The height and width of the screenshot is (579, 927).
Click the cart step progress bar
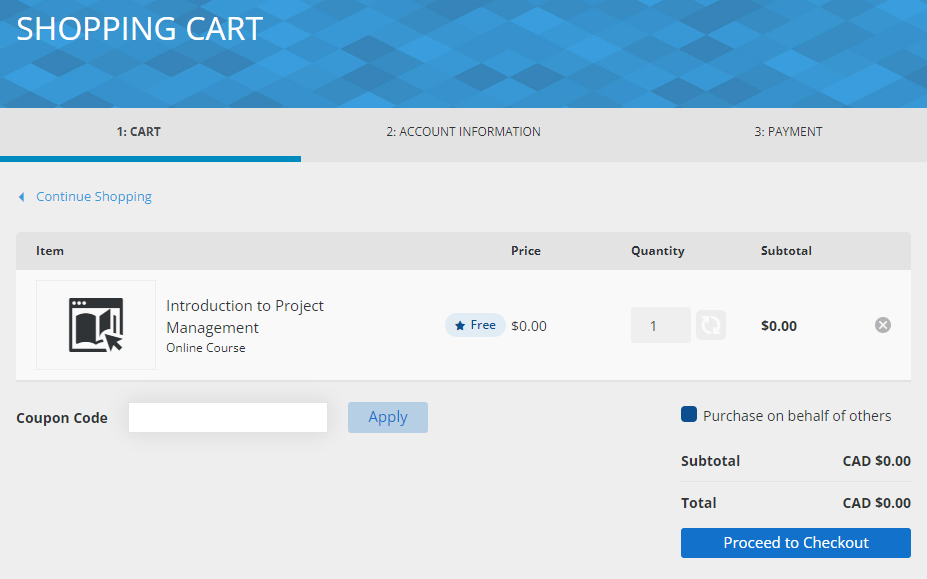pos(150,157)
